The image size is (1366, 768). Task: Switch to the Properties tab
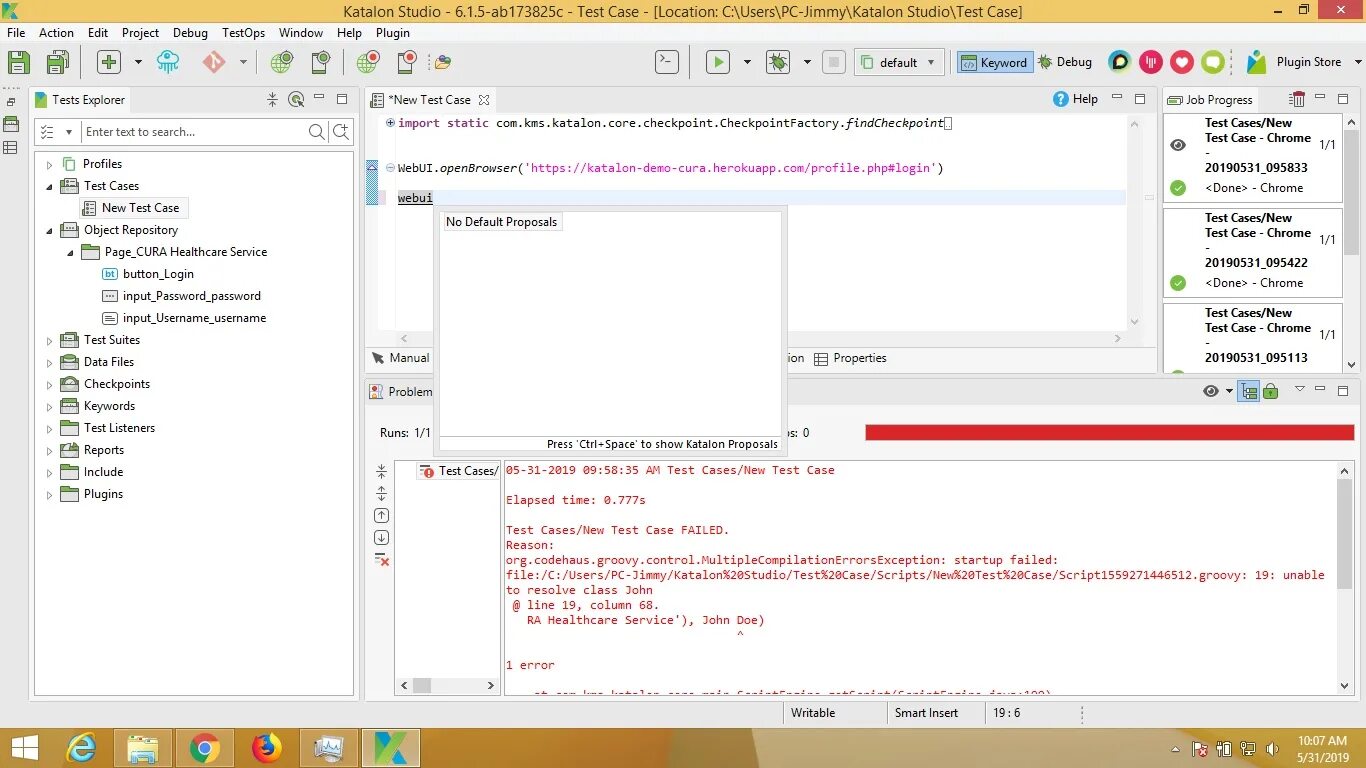click(x=850, y=358)
